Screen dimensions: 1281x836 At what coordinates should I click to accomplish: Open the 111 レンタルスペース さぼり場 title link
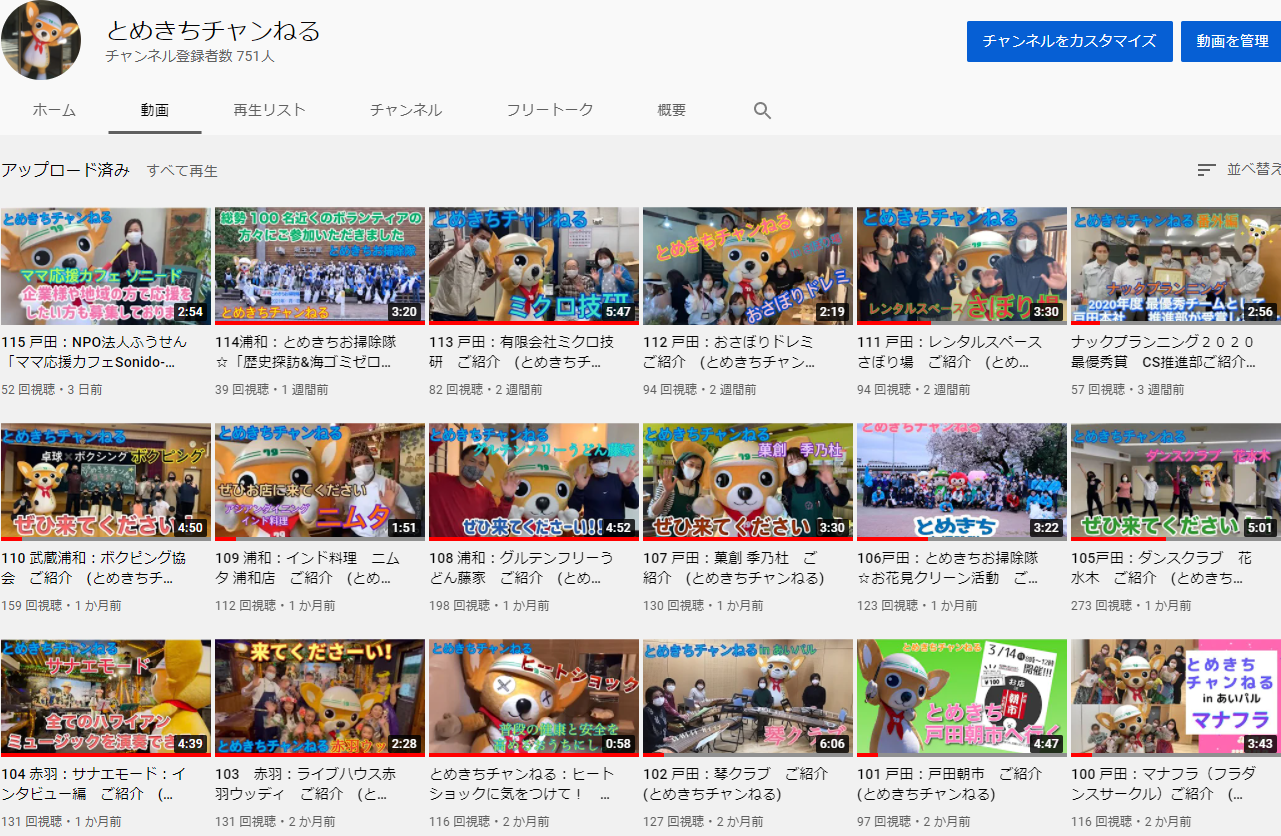[948, 351]
